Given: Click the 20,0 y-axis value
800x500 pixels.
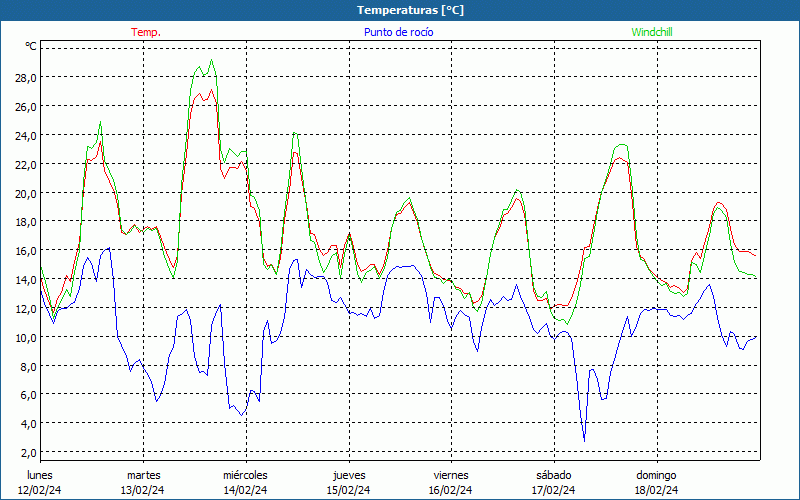Looking at the screenshot, I should 26,193.
